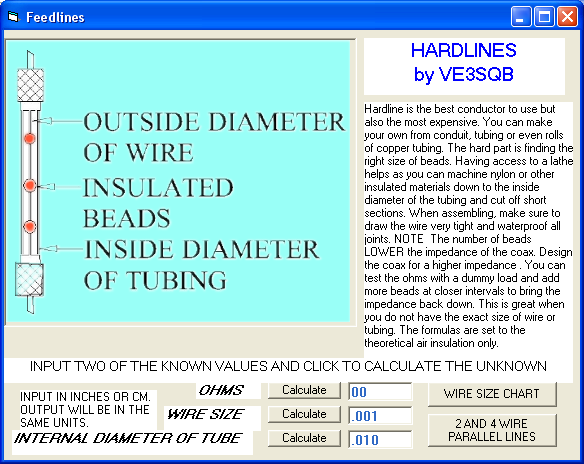
Task: Click the bottom red insulated bead
Action: [30, 226]
